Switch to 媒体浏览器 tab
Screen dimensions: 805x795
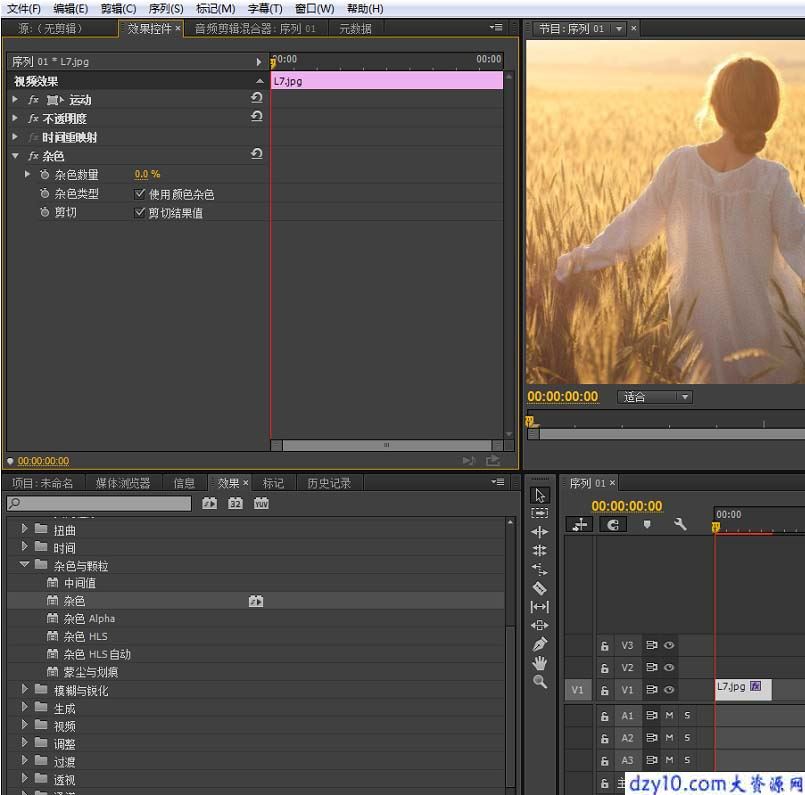click(123, 483)
